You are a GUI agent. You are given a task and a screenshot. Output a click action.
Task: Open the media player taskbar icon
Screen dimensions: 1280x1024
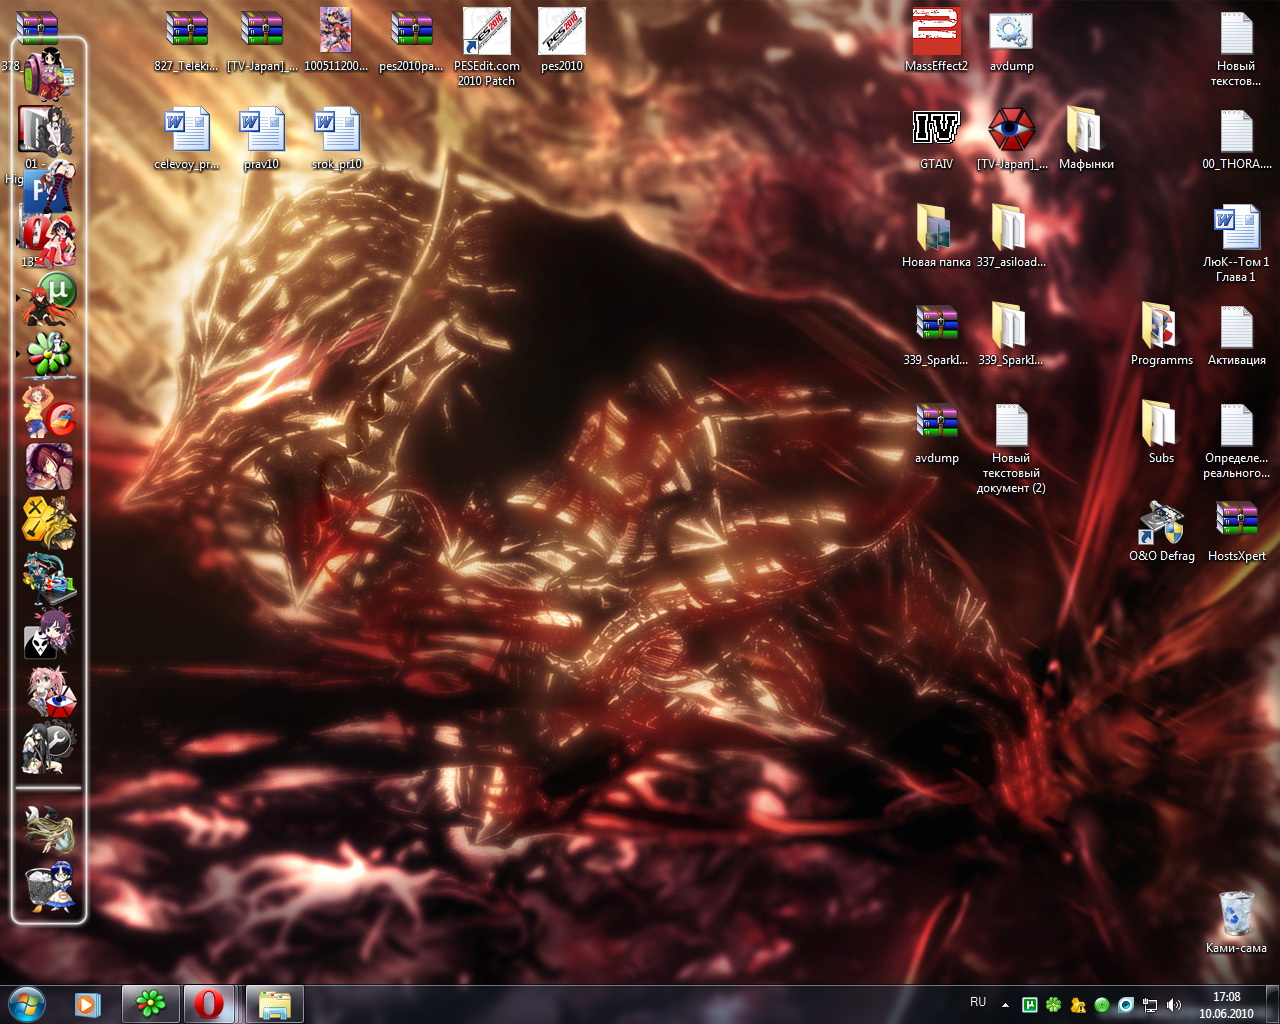[88, 1004]
